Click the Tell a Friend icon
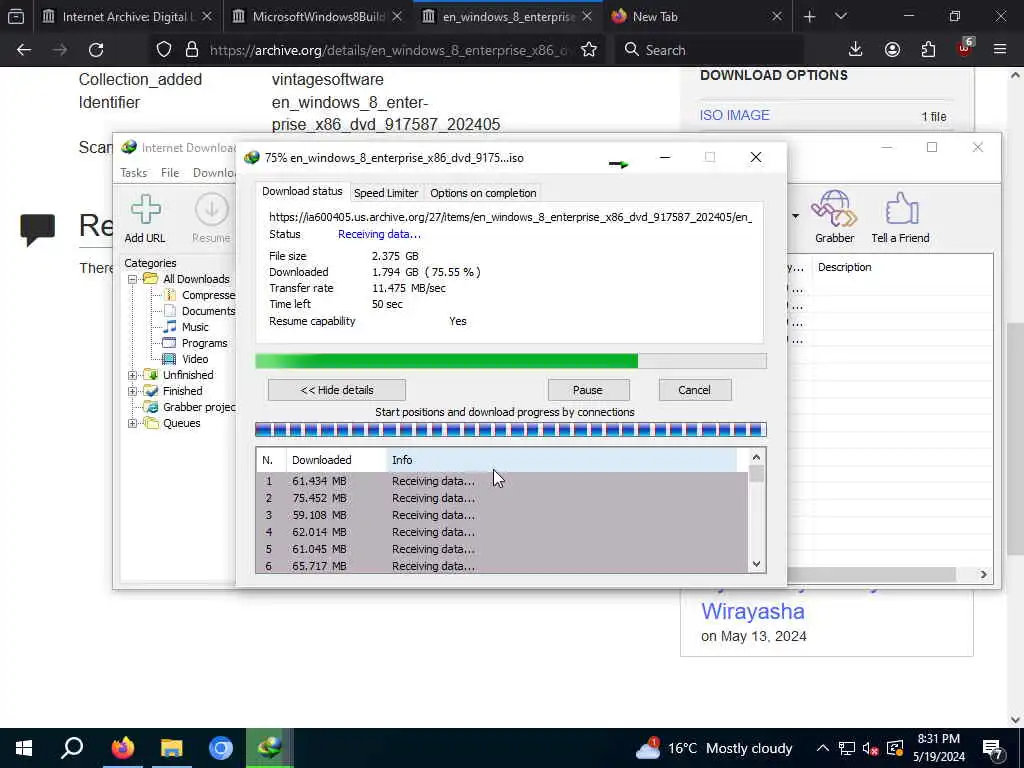Viewport: 1024px width, 768px height. tap(900, 217)
